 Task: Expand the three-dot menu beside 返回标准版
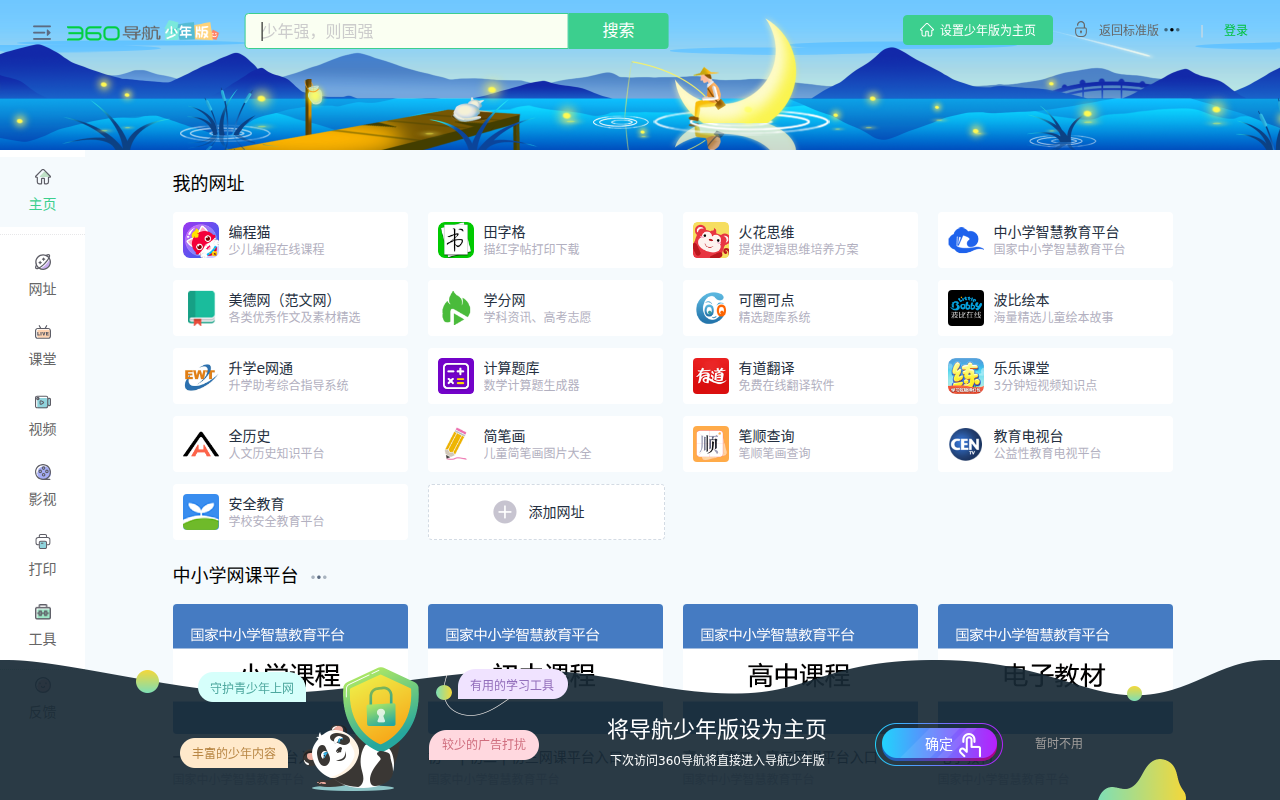click(x=1172, y=30)
